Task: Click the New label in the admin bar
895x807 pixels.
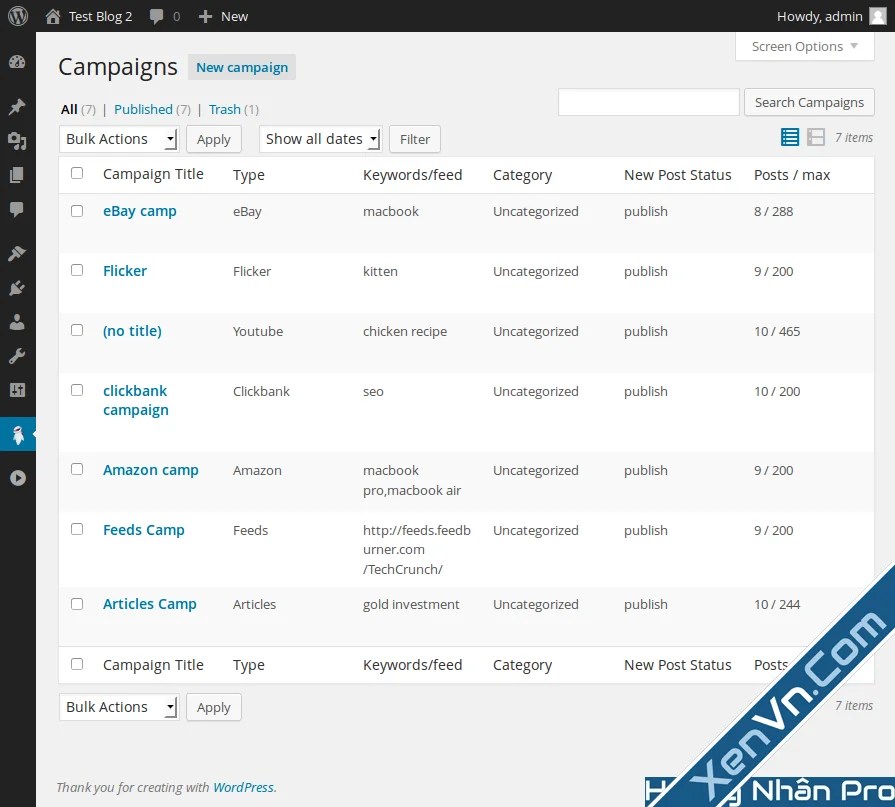Action: [235, 17]
